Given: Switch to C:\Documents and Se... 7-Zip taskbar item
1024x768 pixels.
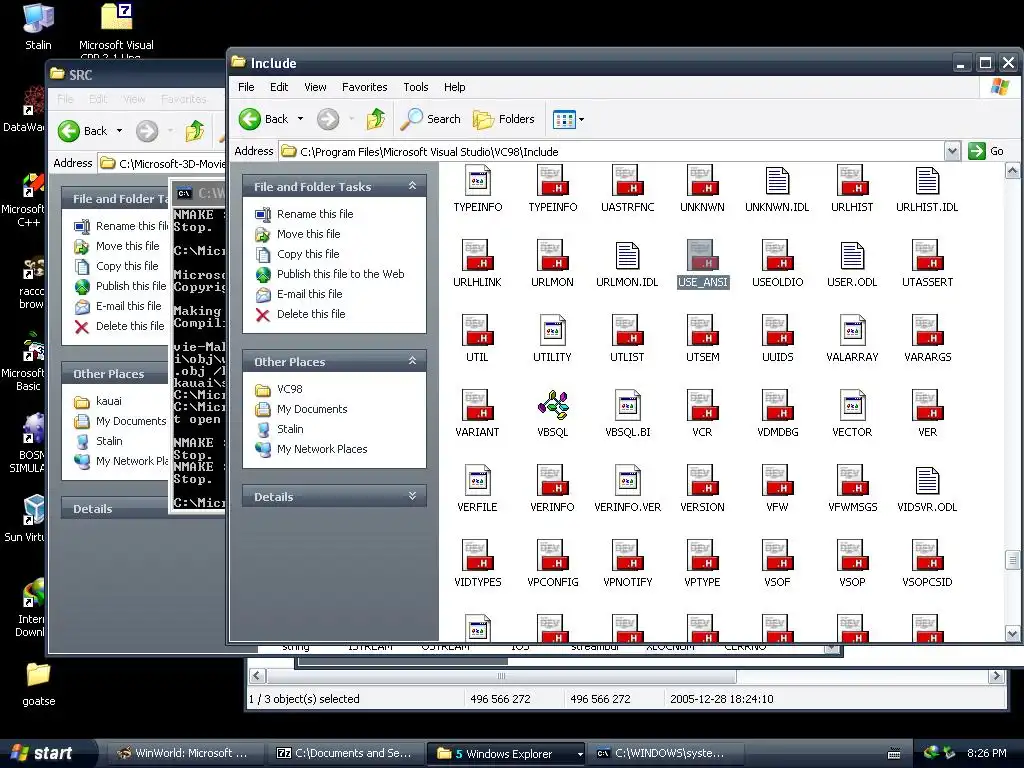Looking at the screenshot, I should pyautogui.click(x=346, y=754).
